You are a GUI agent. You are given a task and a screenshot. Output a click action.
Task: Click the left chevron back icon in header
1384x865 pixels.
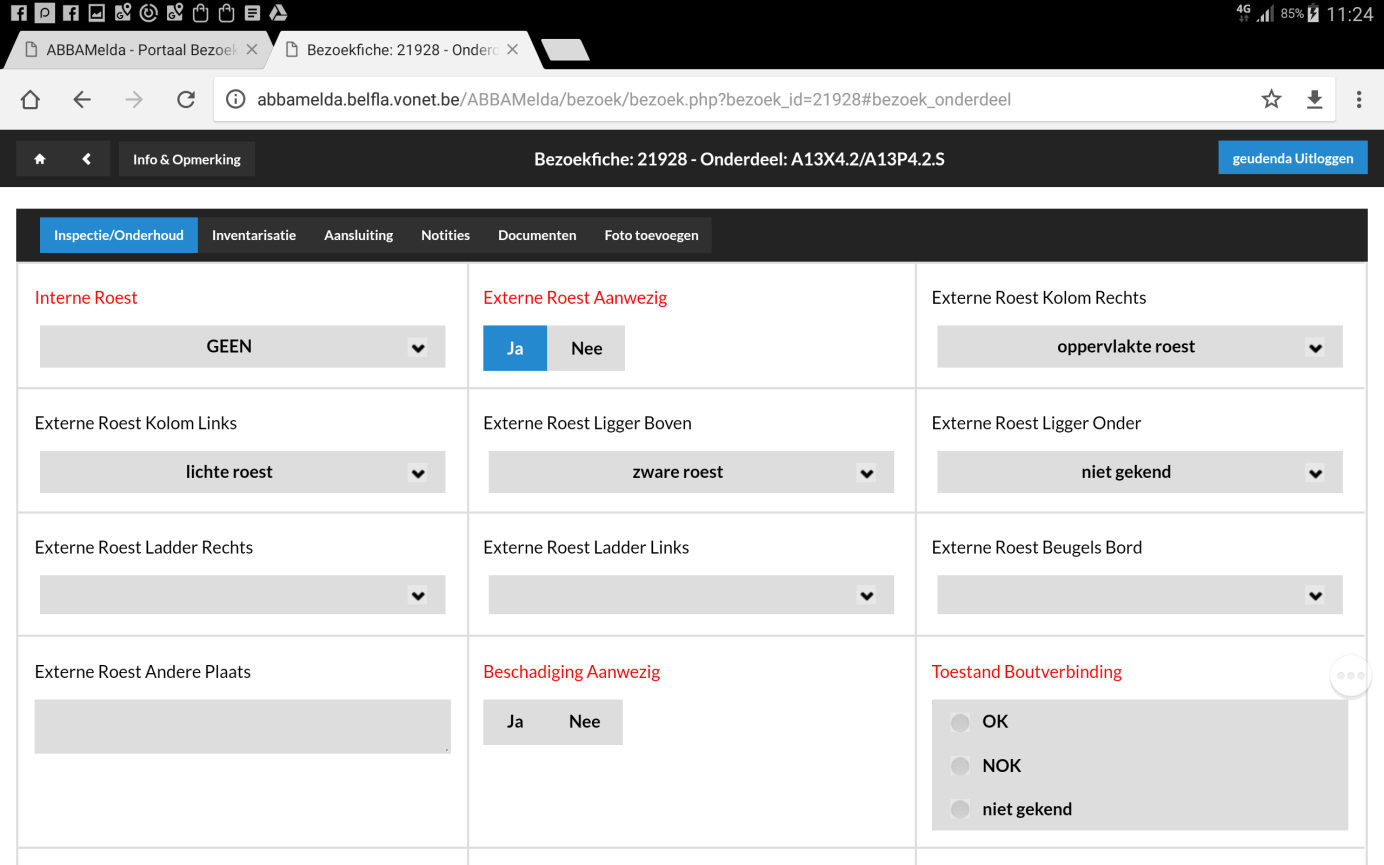(87, 159)
